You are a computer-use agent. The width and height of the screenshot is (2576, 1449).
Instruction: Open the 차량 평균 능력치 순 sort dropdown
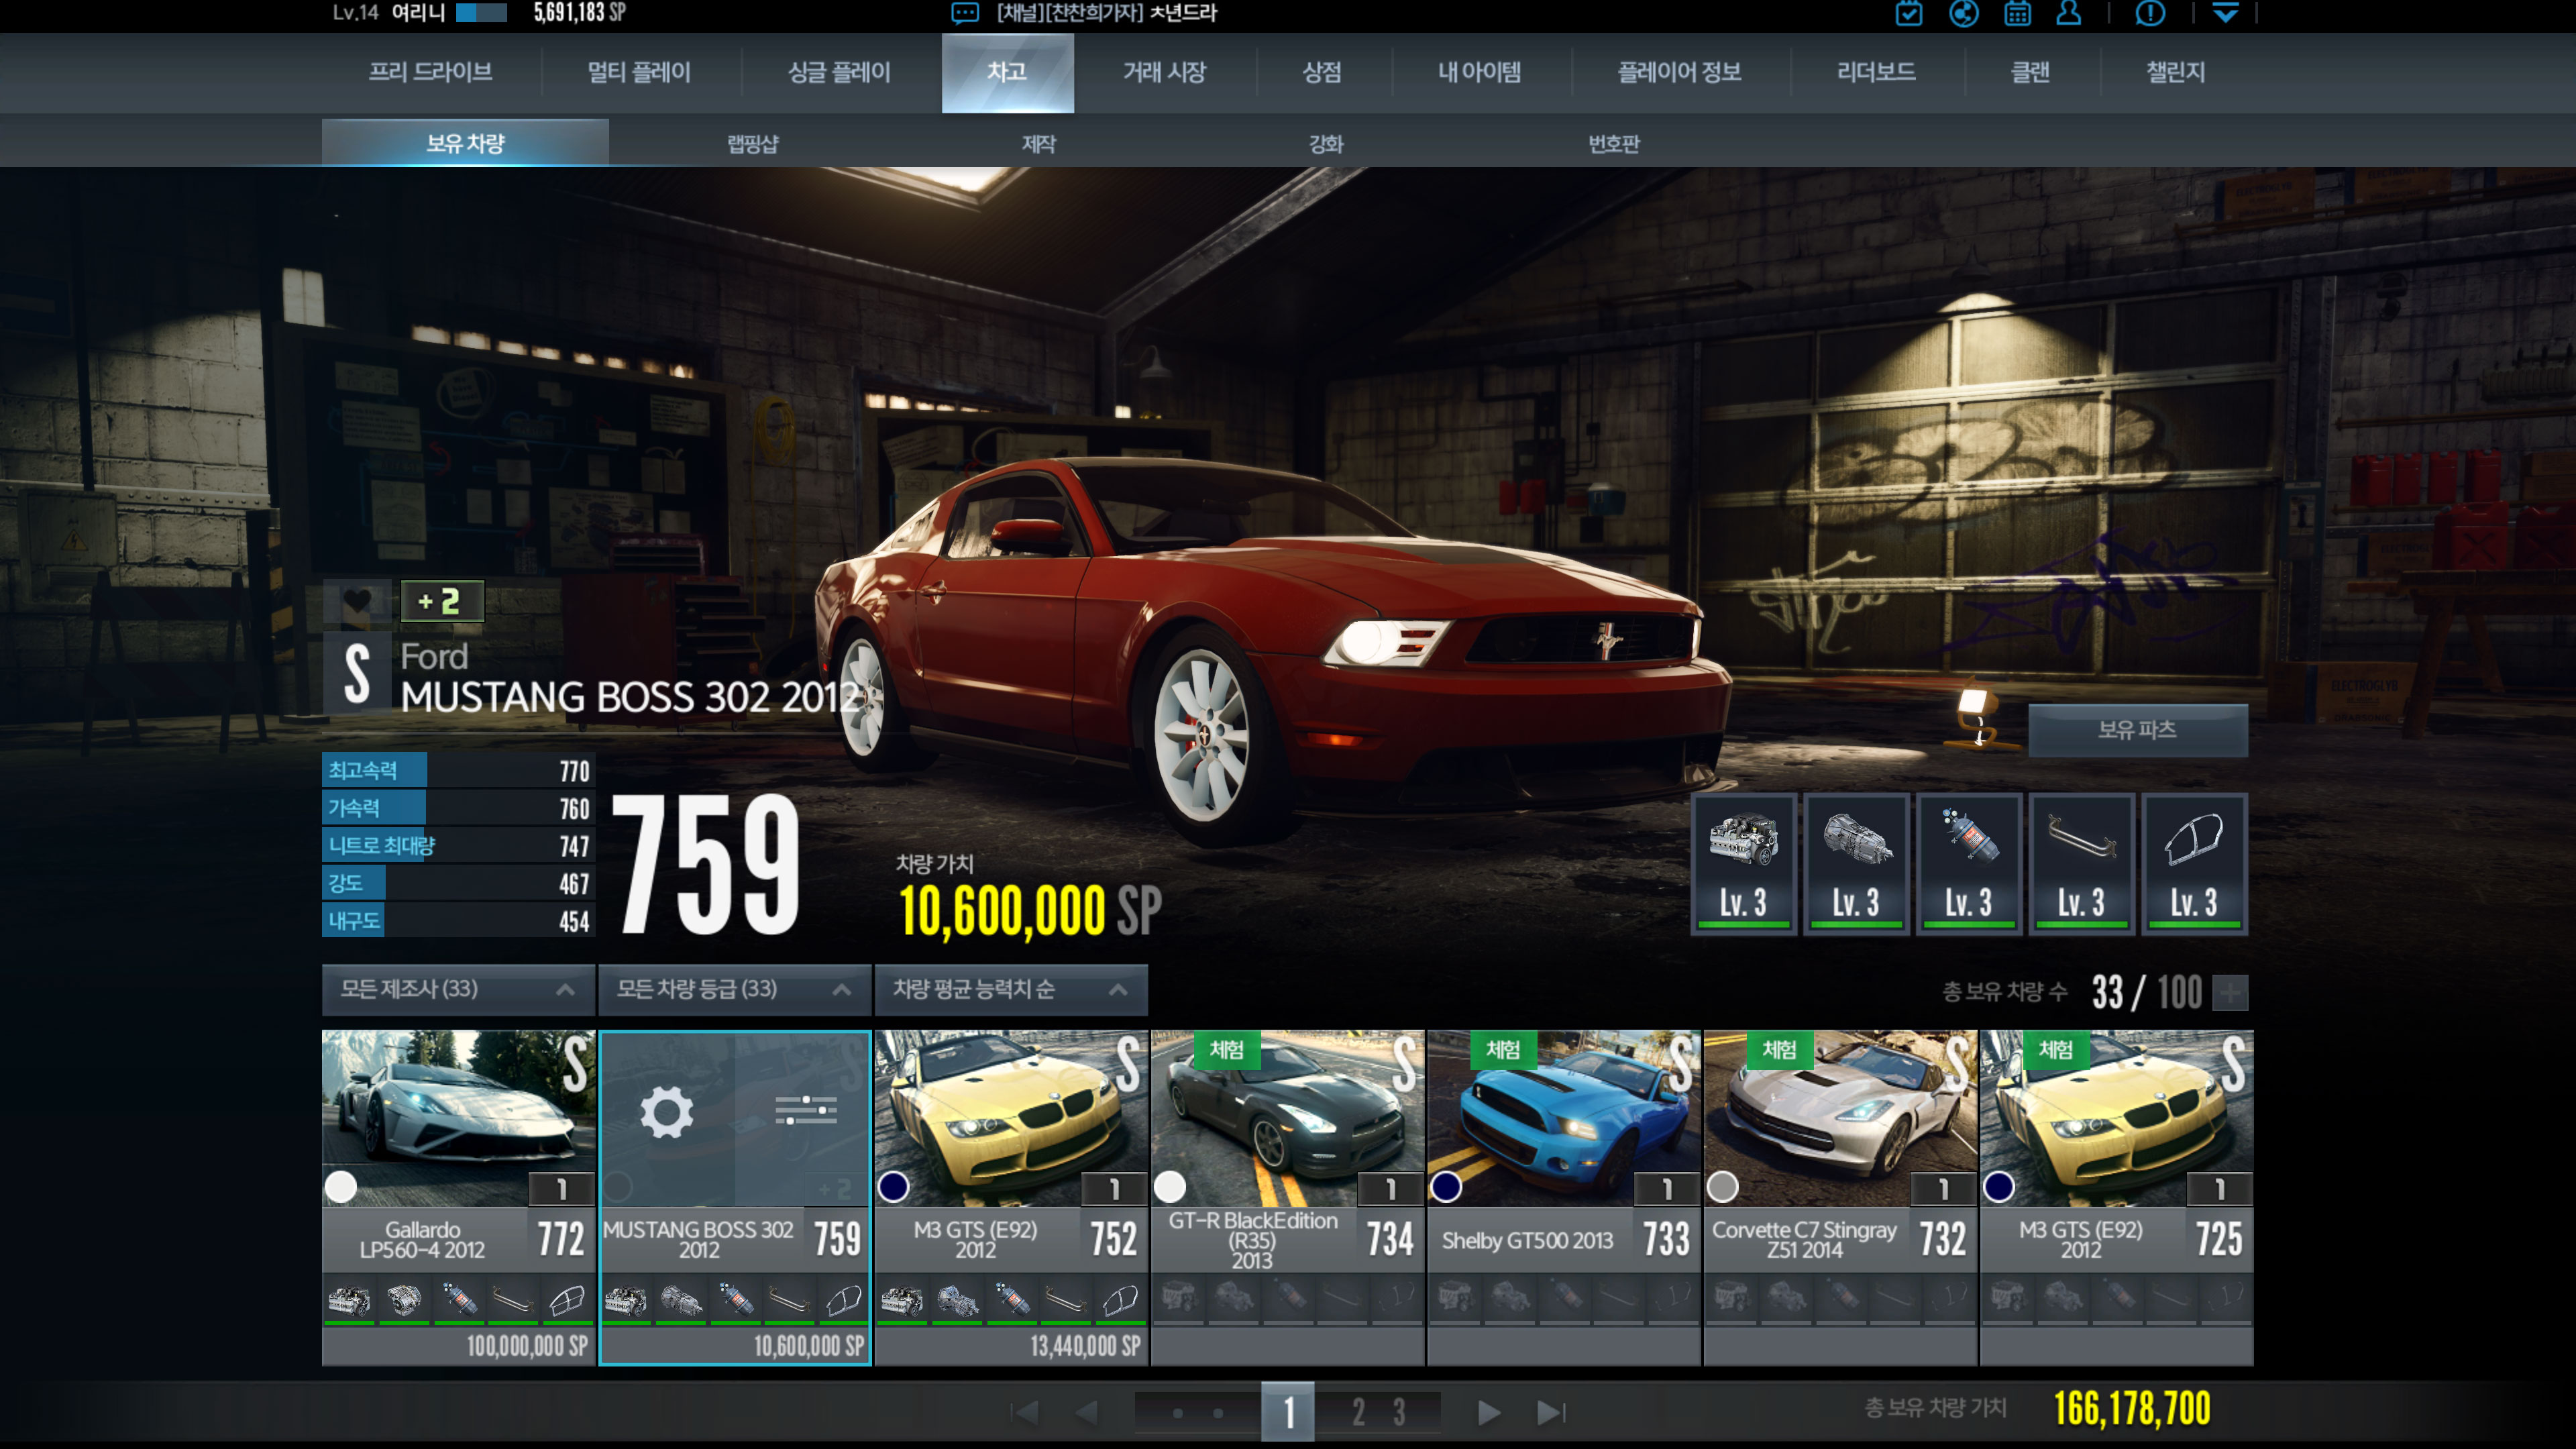point(1010,989)
